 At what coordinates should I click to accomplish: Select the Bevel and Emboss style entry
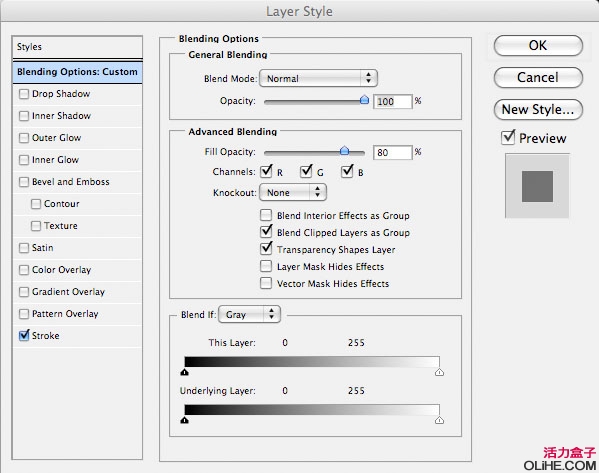tap(71, 182)
